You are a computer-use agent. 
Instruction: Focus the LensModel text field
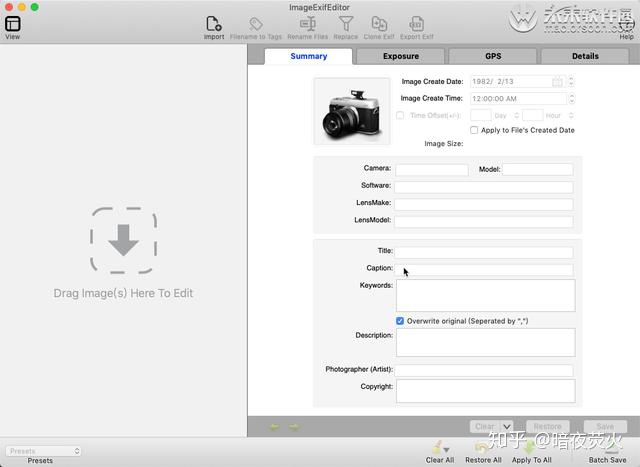pos(484,222)
